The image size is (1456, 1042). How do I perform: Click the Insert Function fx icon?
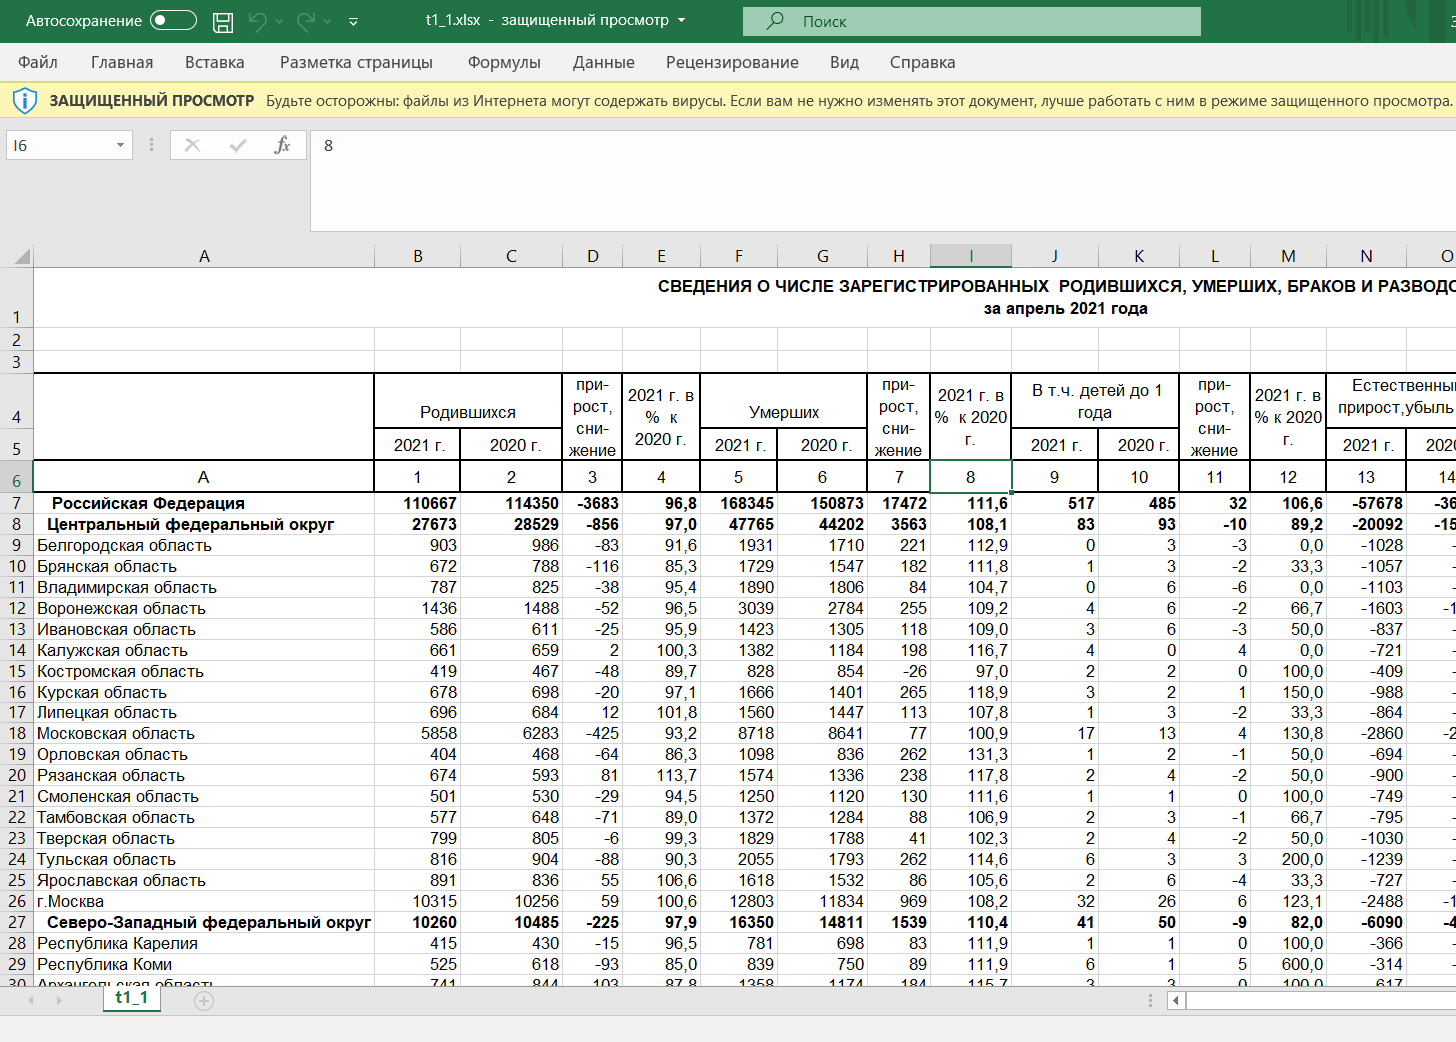pyautogui.click(x=282, y=146)
